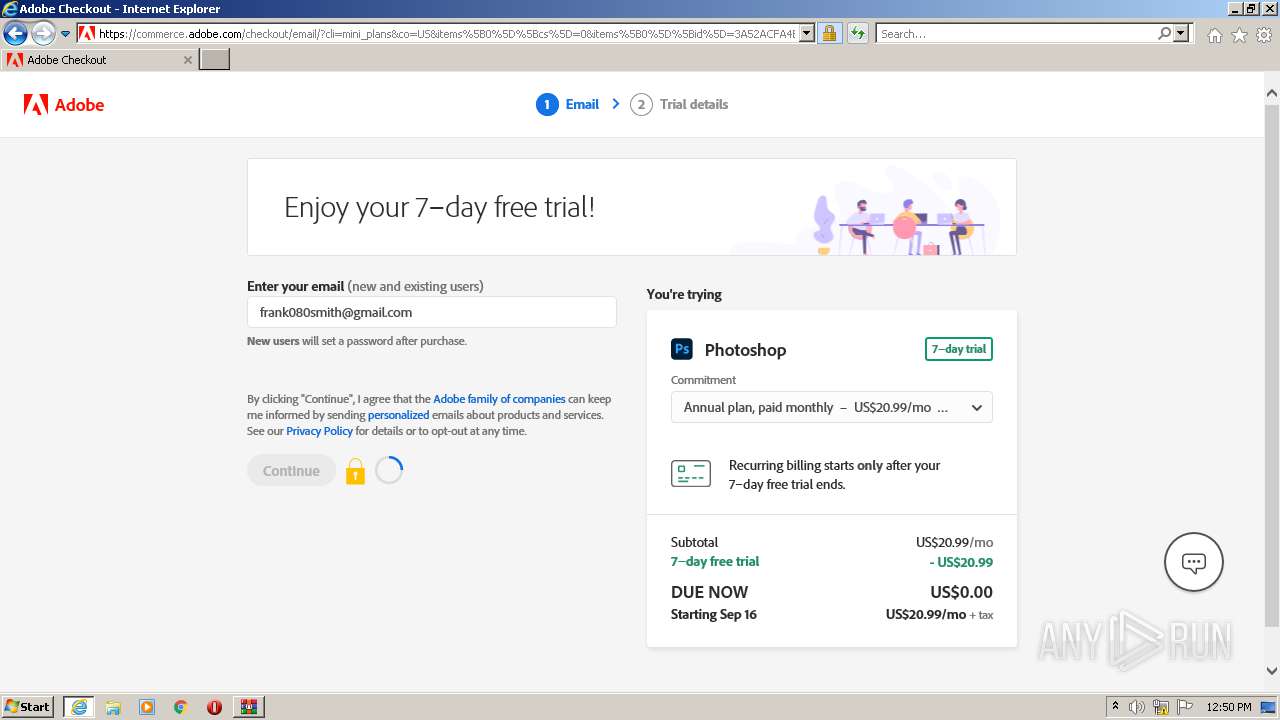The width and height of the screenshot is (1280, 720).
Task: Click the Adobe logo in page header
Action: click(x=64, y=104)
